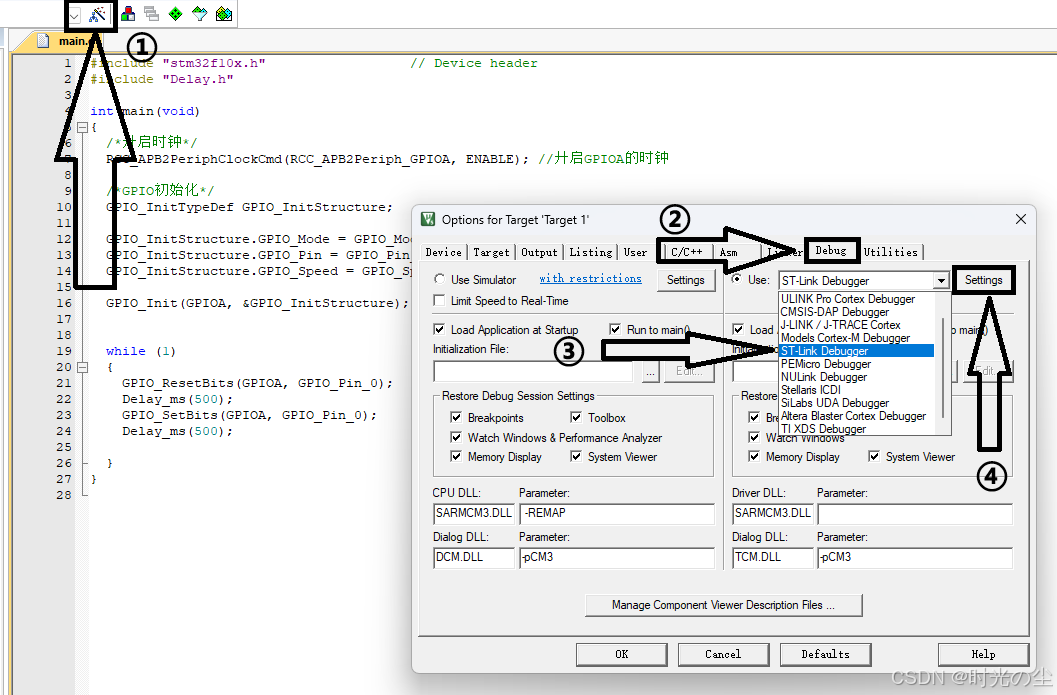Close the Options for Target dialog
Viewport: 1057px width, 695px height.
[1021, 219]
